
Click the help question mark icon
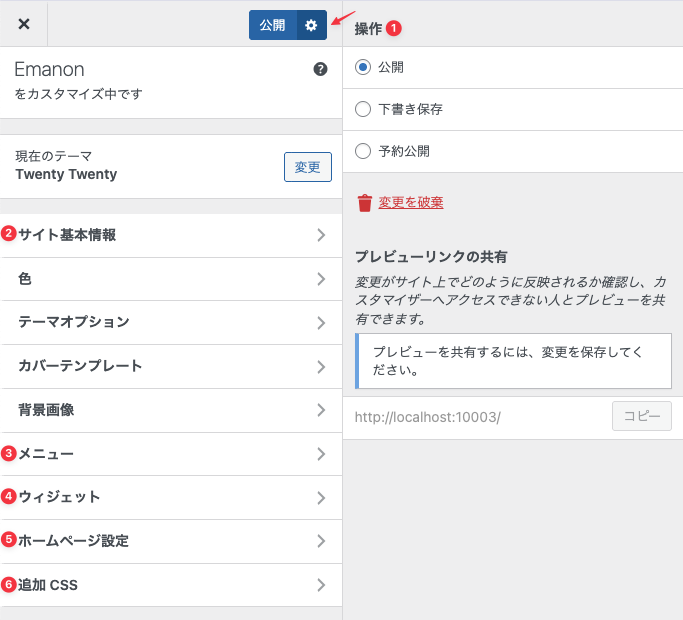click(320, 69)
